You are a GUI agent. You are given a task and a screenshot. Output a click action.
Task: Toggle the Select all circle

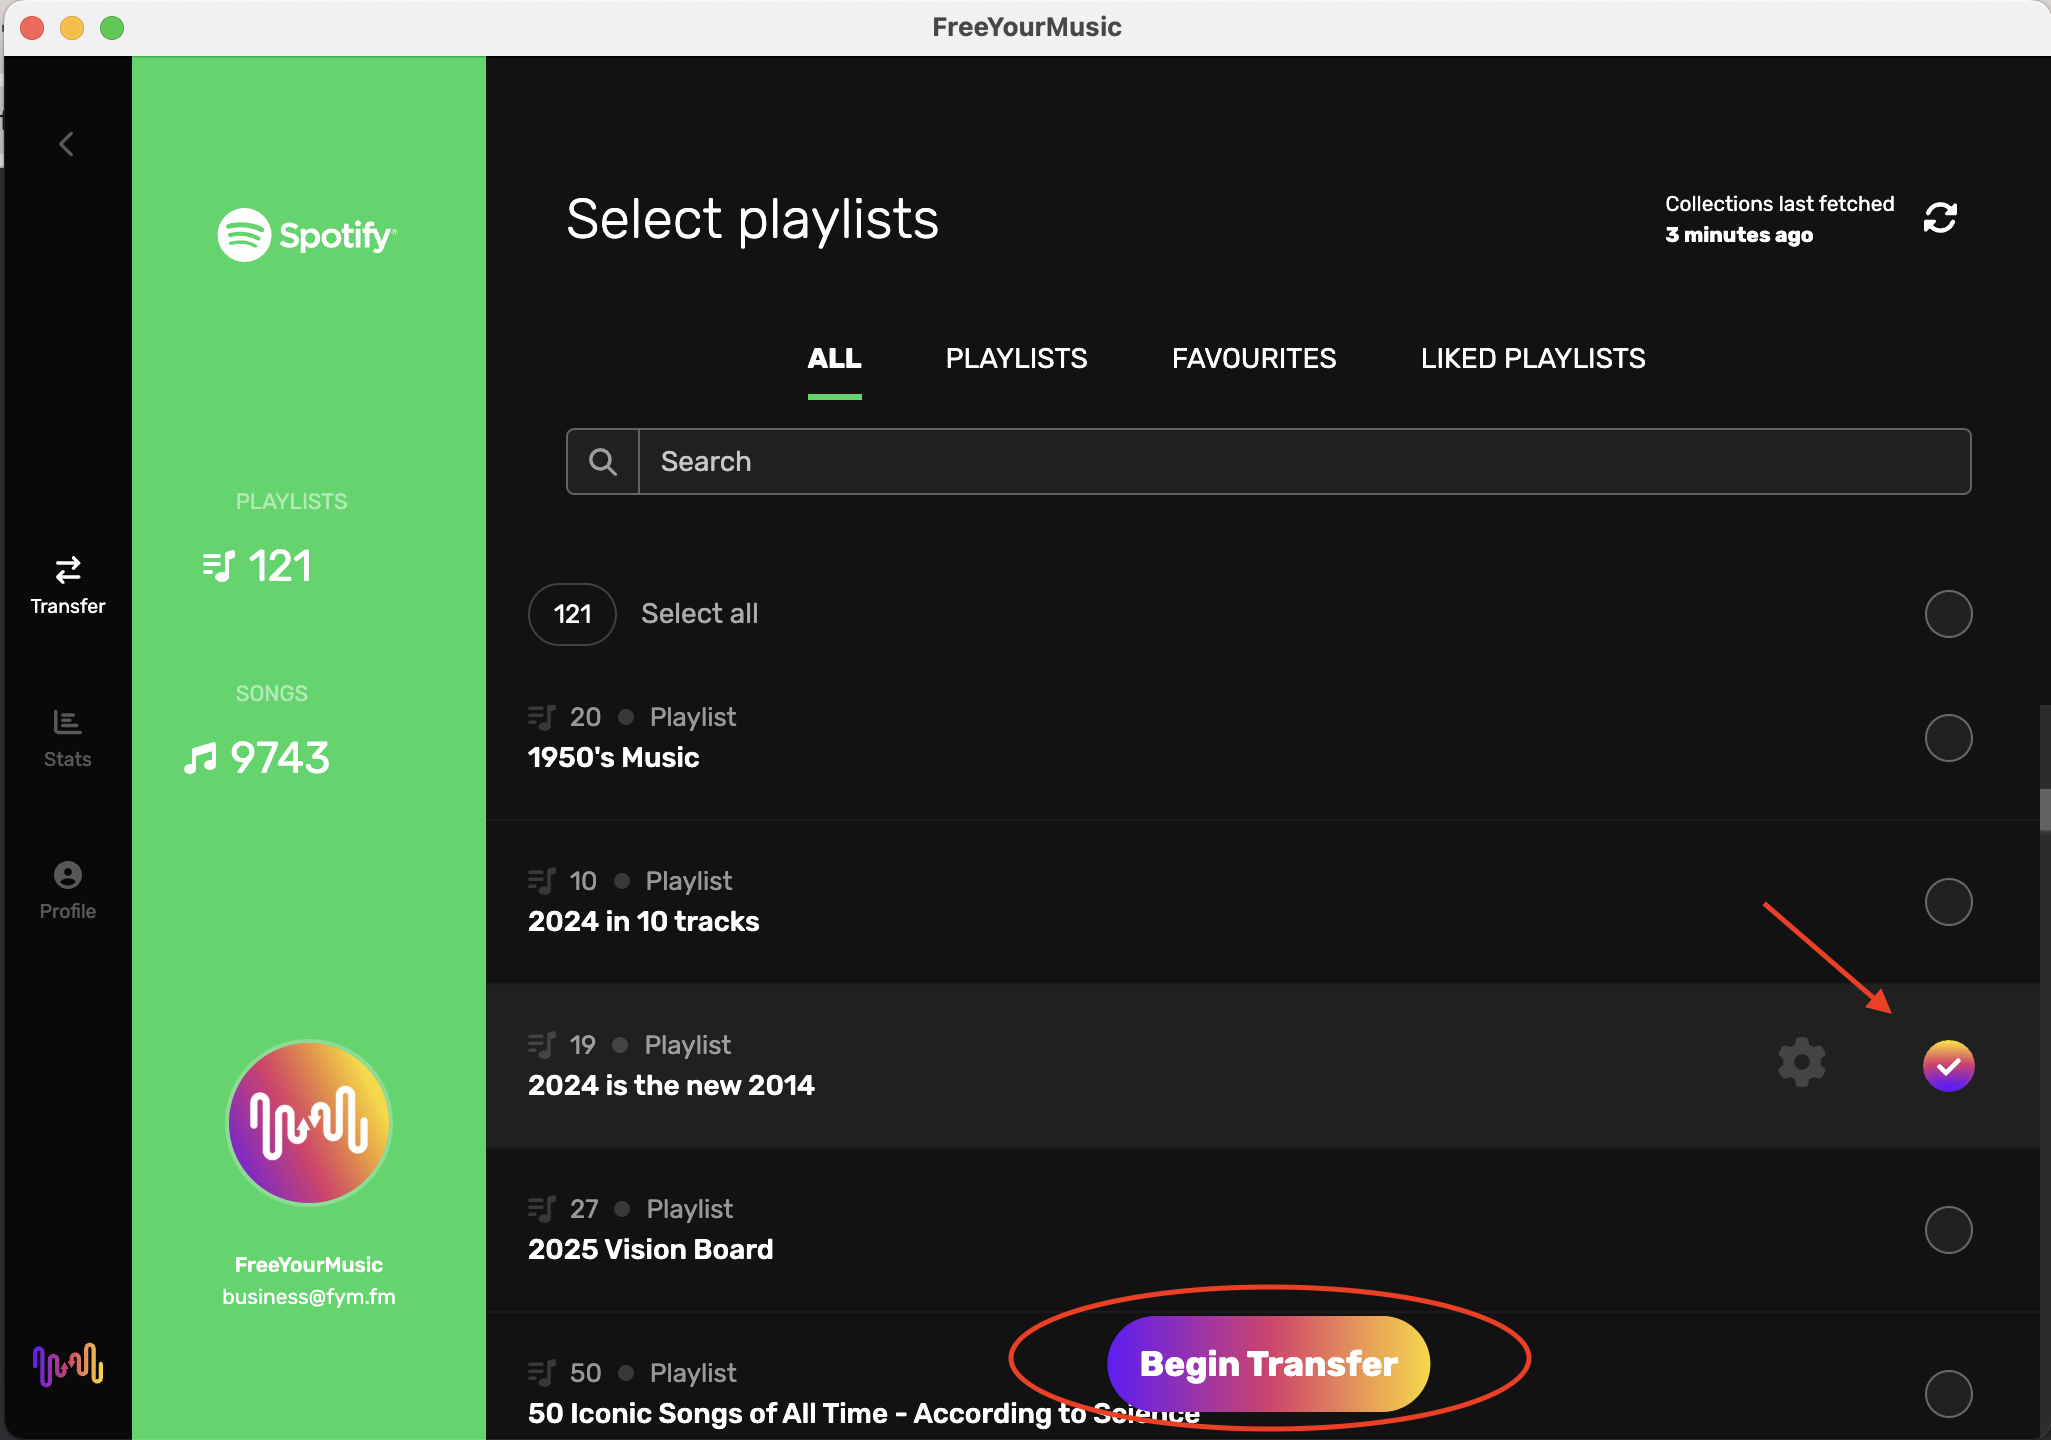coord(1947,614)
